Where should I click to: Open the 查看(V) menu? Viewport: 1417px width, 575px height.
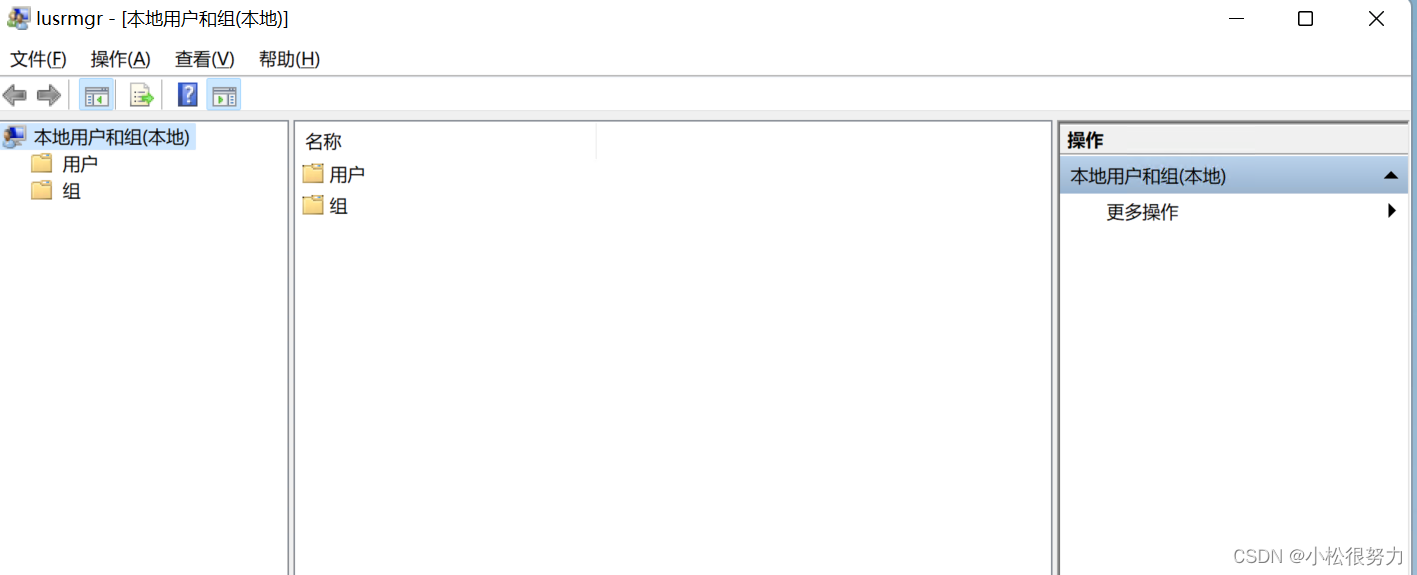tap(204, 59)
